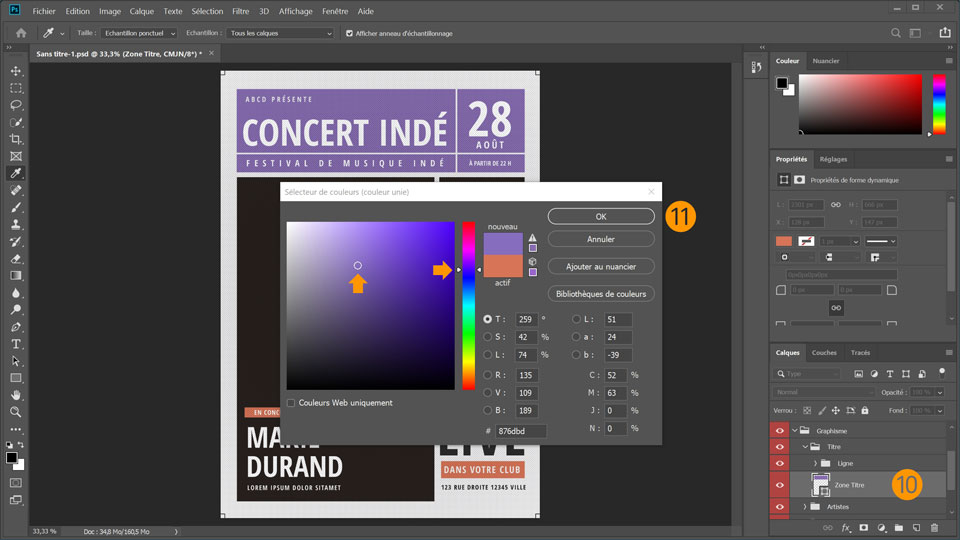The height and width of the screenshot is (540, 960).
Task: Enable Couleurs Web uniquement checkbox
Action: [x=291, y=403]
